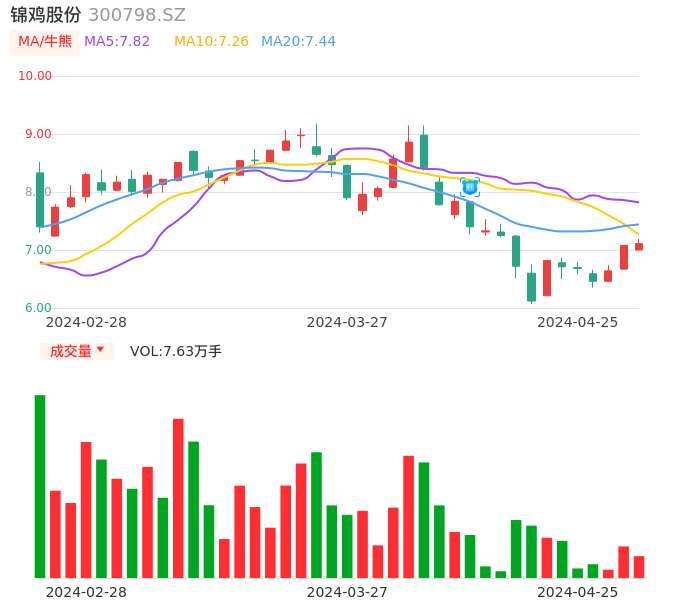Click the stock code 300798.SZ
Viewport: 686px width, 606px height.
(x=137, y=15)
